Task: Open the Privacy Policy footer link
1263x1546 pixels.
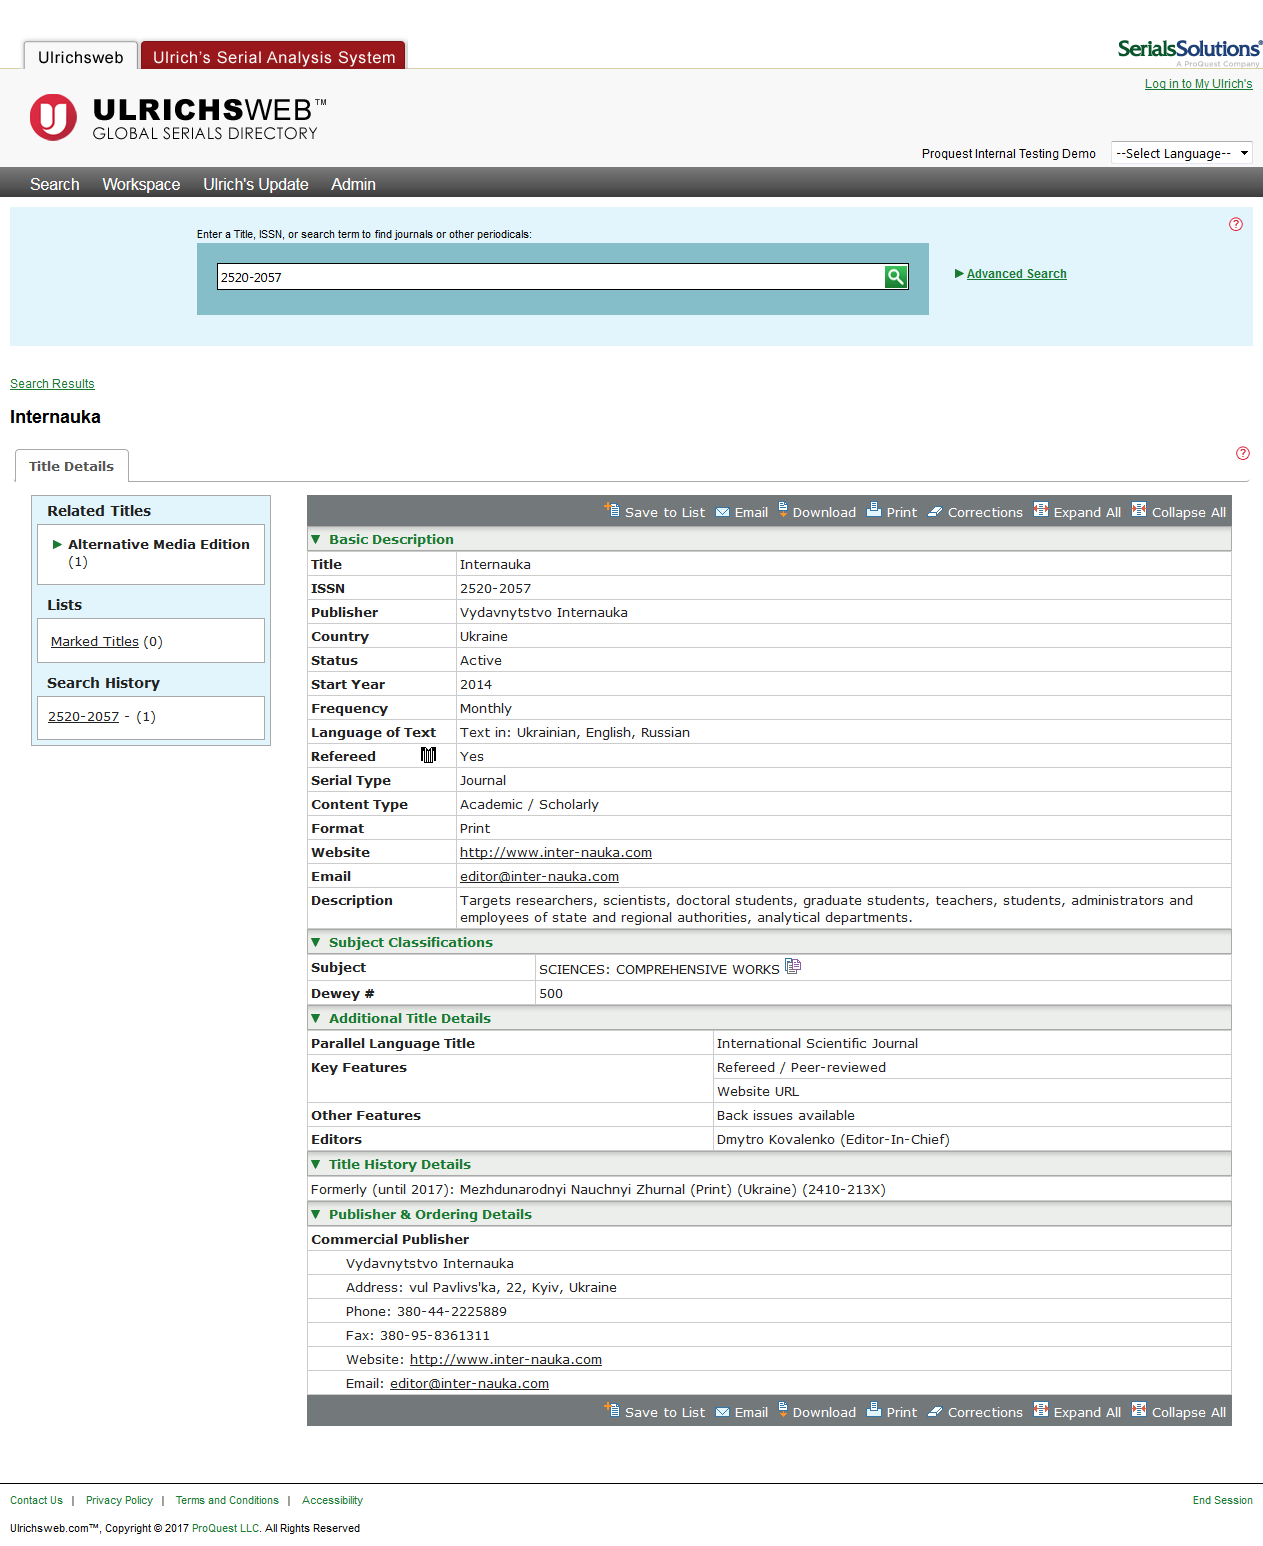Action: coord(119,1500)
